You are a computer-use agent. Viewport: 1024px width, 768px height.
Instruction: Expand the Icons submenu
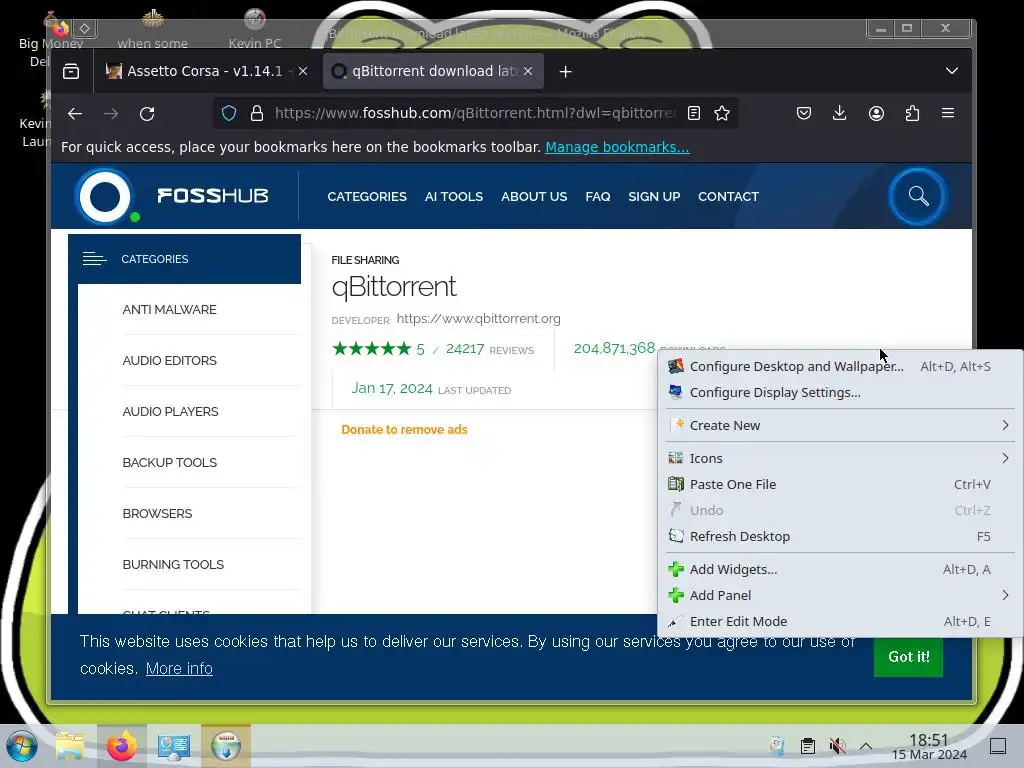(839, 458)
